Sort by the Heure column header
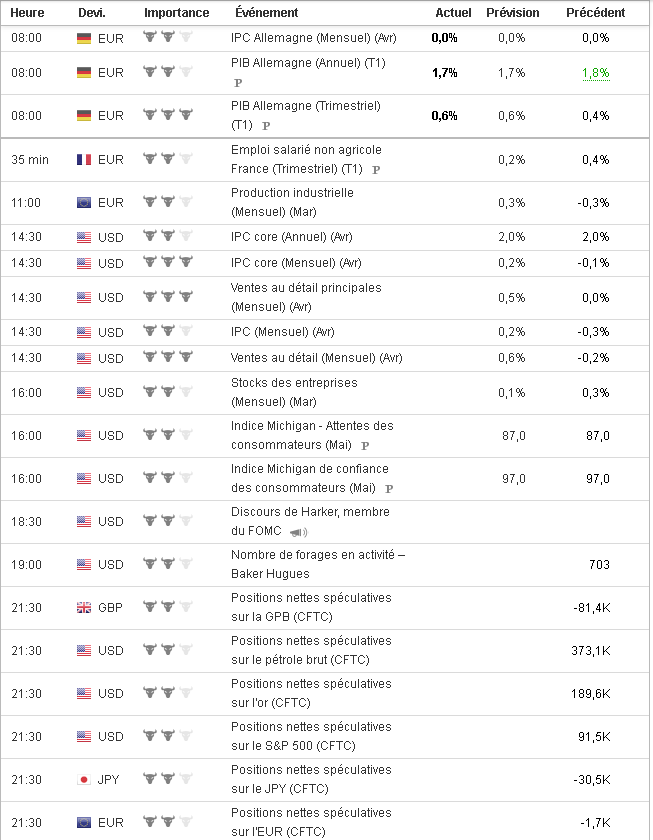 (x=27, y=13)
